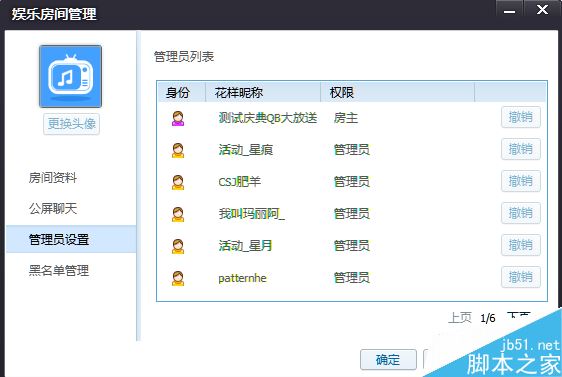Click the 花样昵称 column header
Image resolution: width=562 pixels, height=377 pixels.
click(263, 92)
